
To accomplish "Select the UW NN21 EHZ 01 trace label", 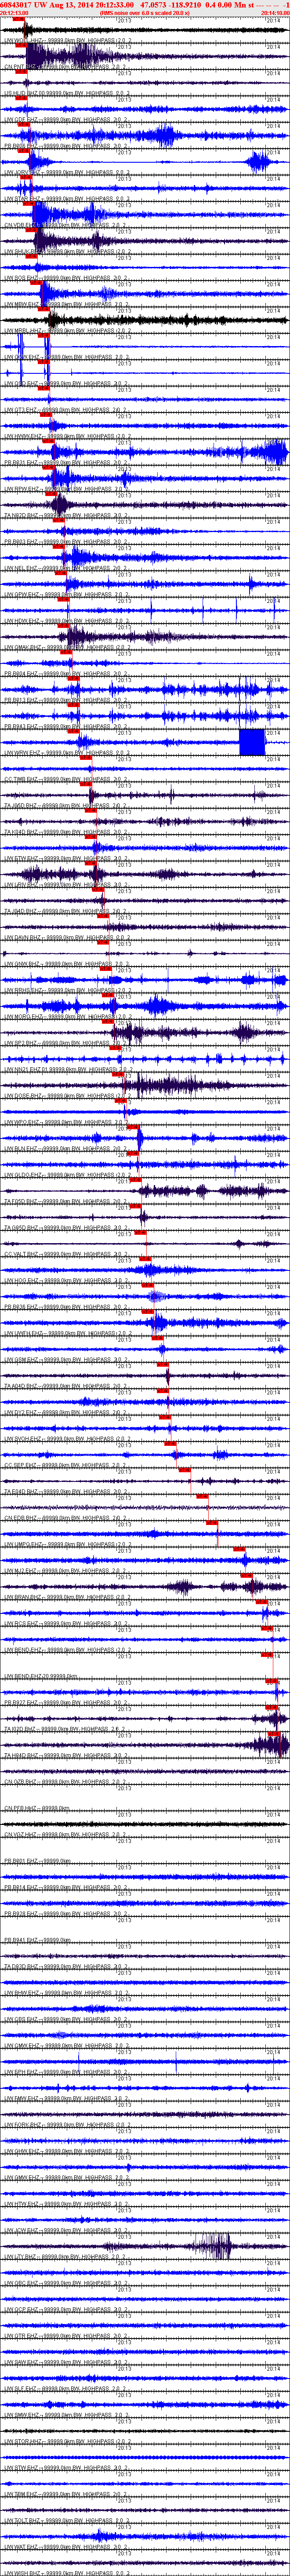I will coord(68,1069).
